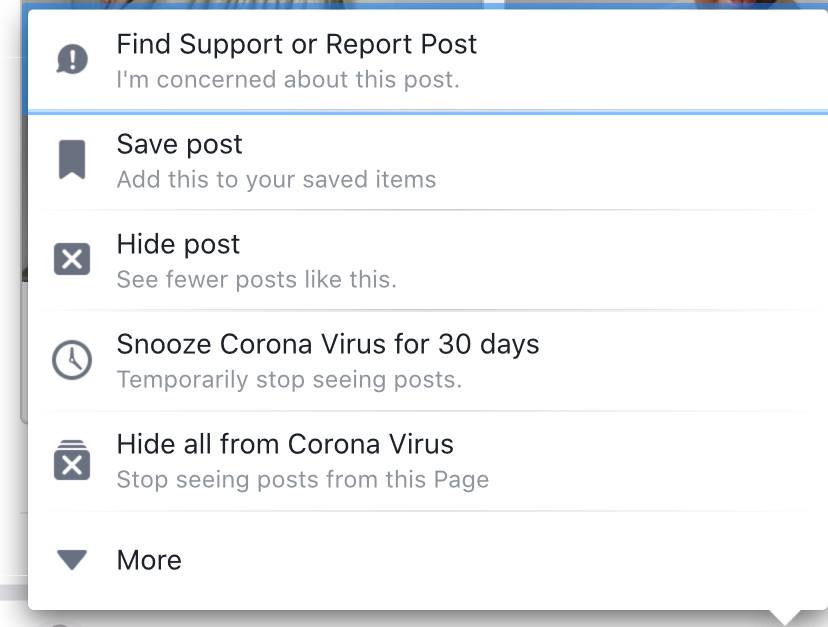Screen dimensions: 828x627
Task: Click 'Stop seeing posts from this Page'
Action: (303, 480)
